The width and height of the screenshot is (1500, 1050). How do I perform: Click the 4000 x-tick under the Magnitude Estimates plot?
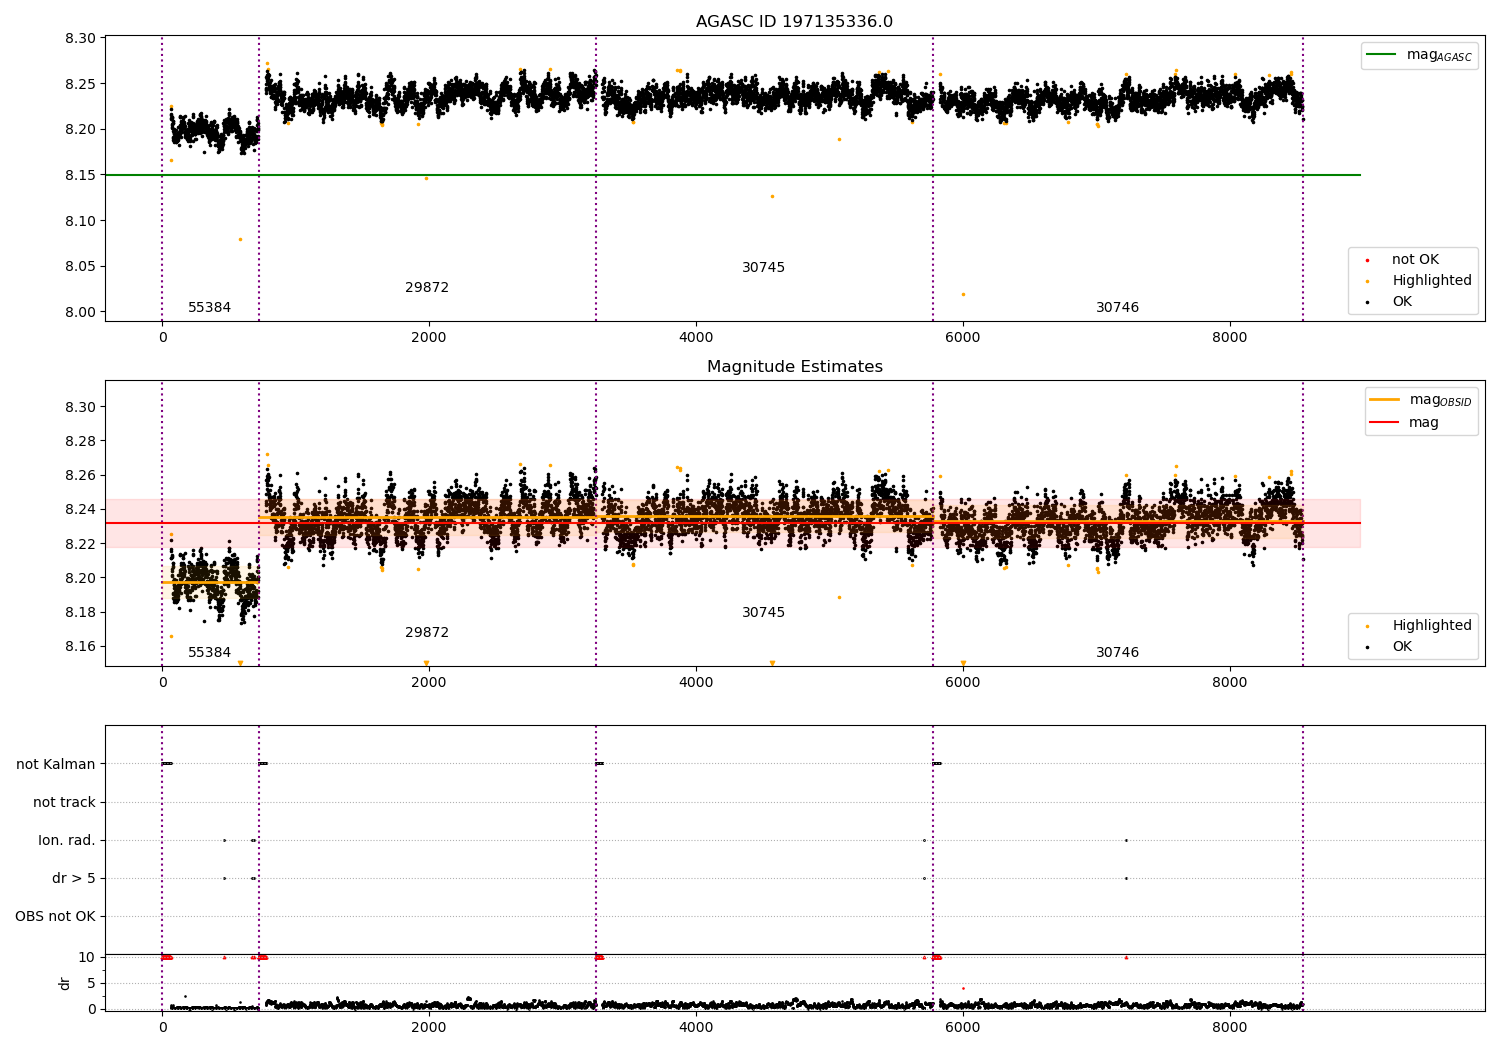pyautogui.click(x=696, y=683)
